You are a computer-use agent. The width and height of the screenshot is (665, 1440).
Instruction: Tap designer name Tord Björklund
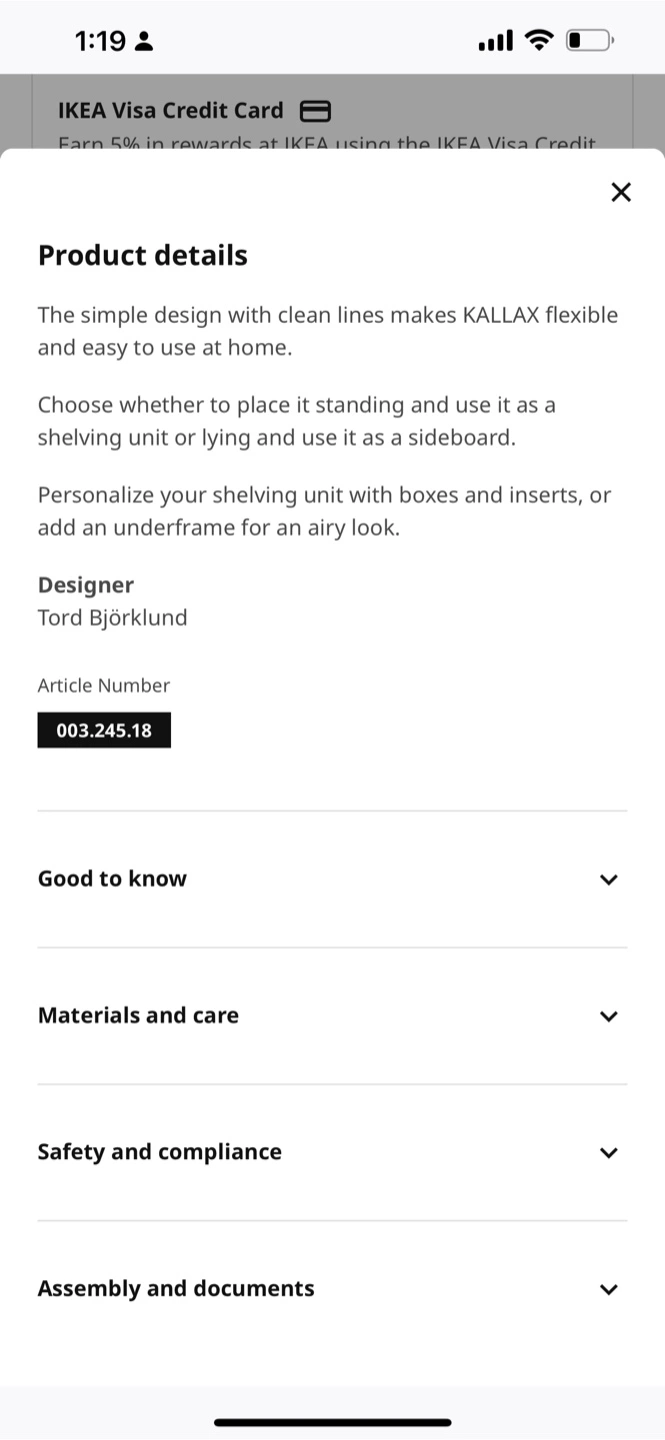(112, 618)
